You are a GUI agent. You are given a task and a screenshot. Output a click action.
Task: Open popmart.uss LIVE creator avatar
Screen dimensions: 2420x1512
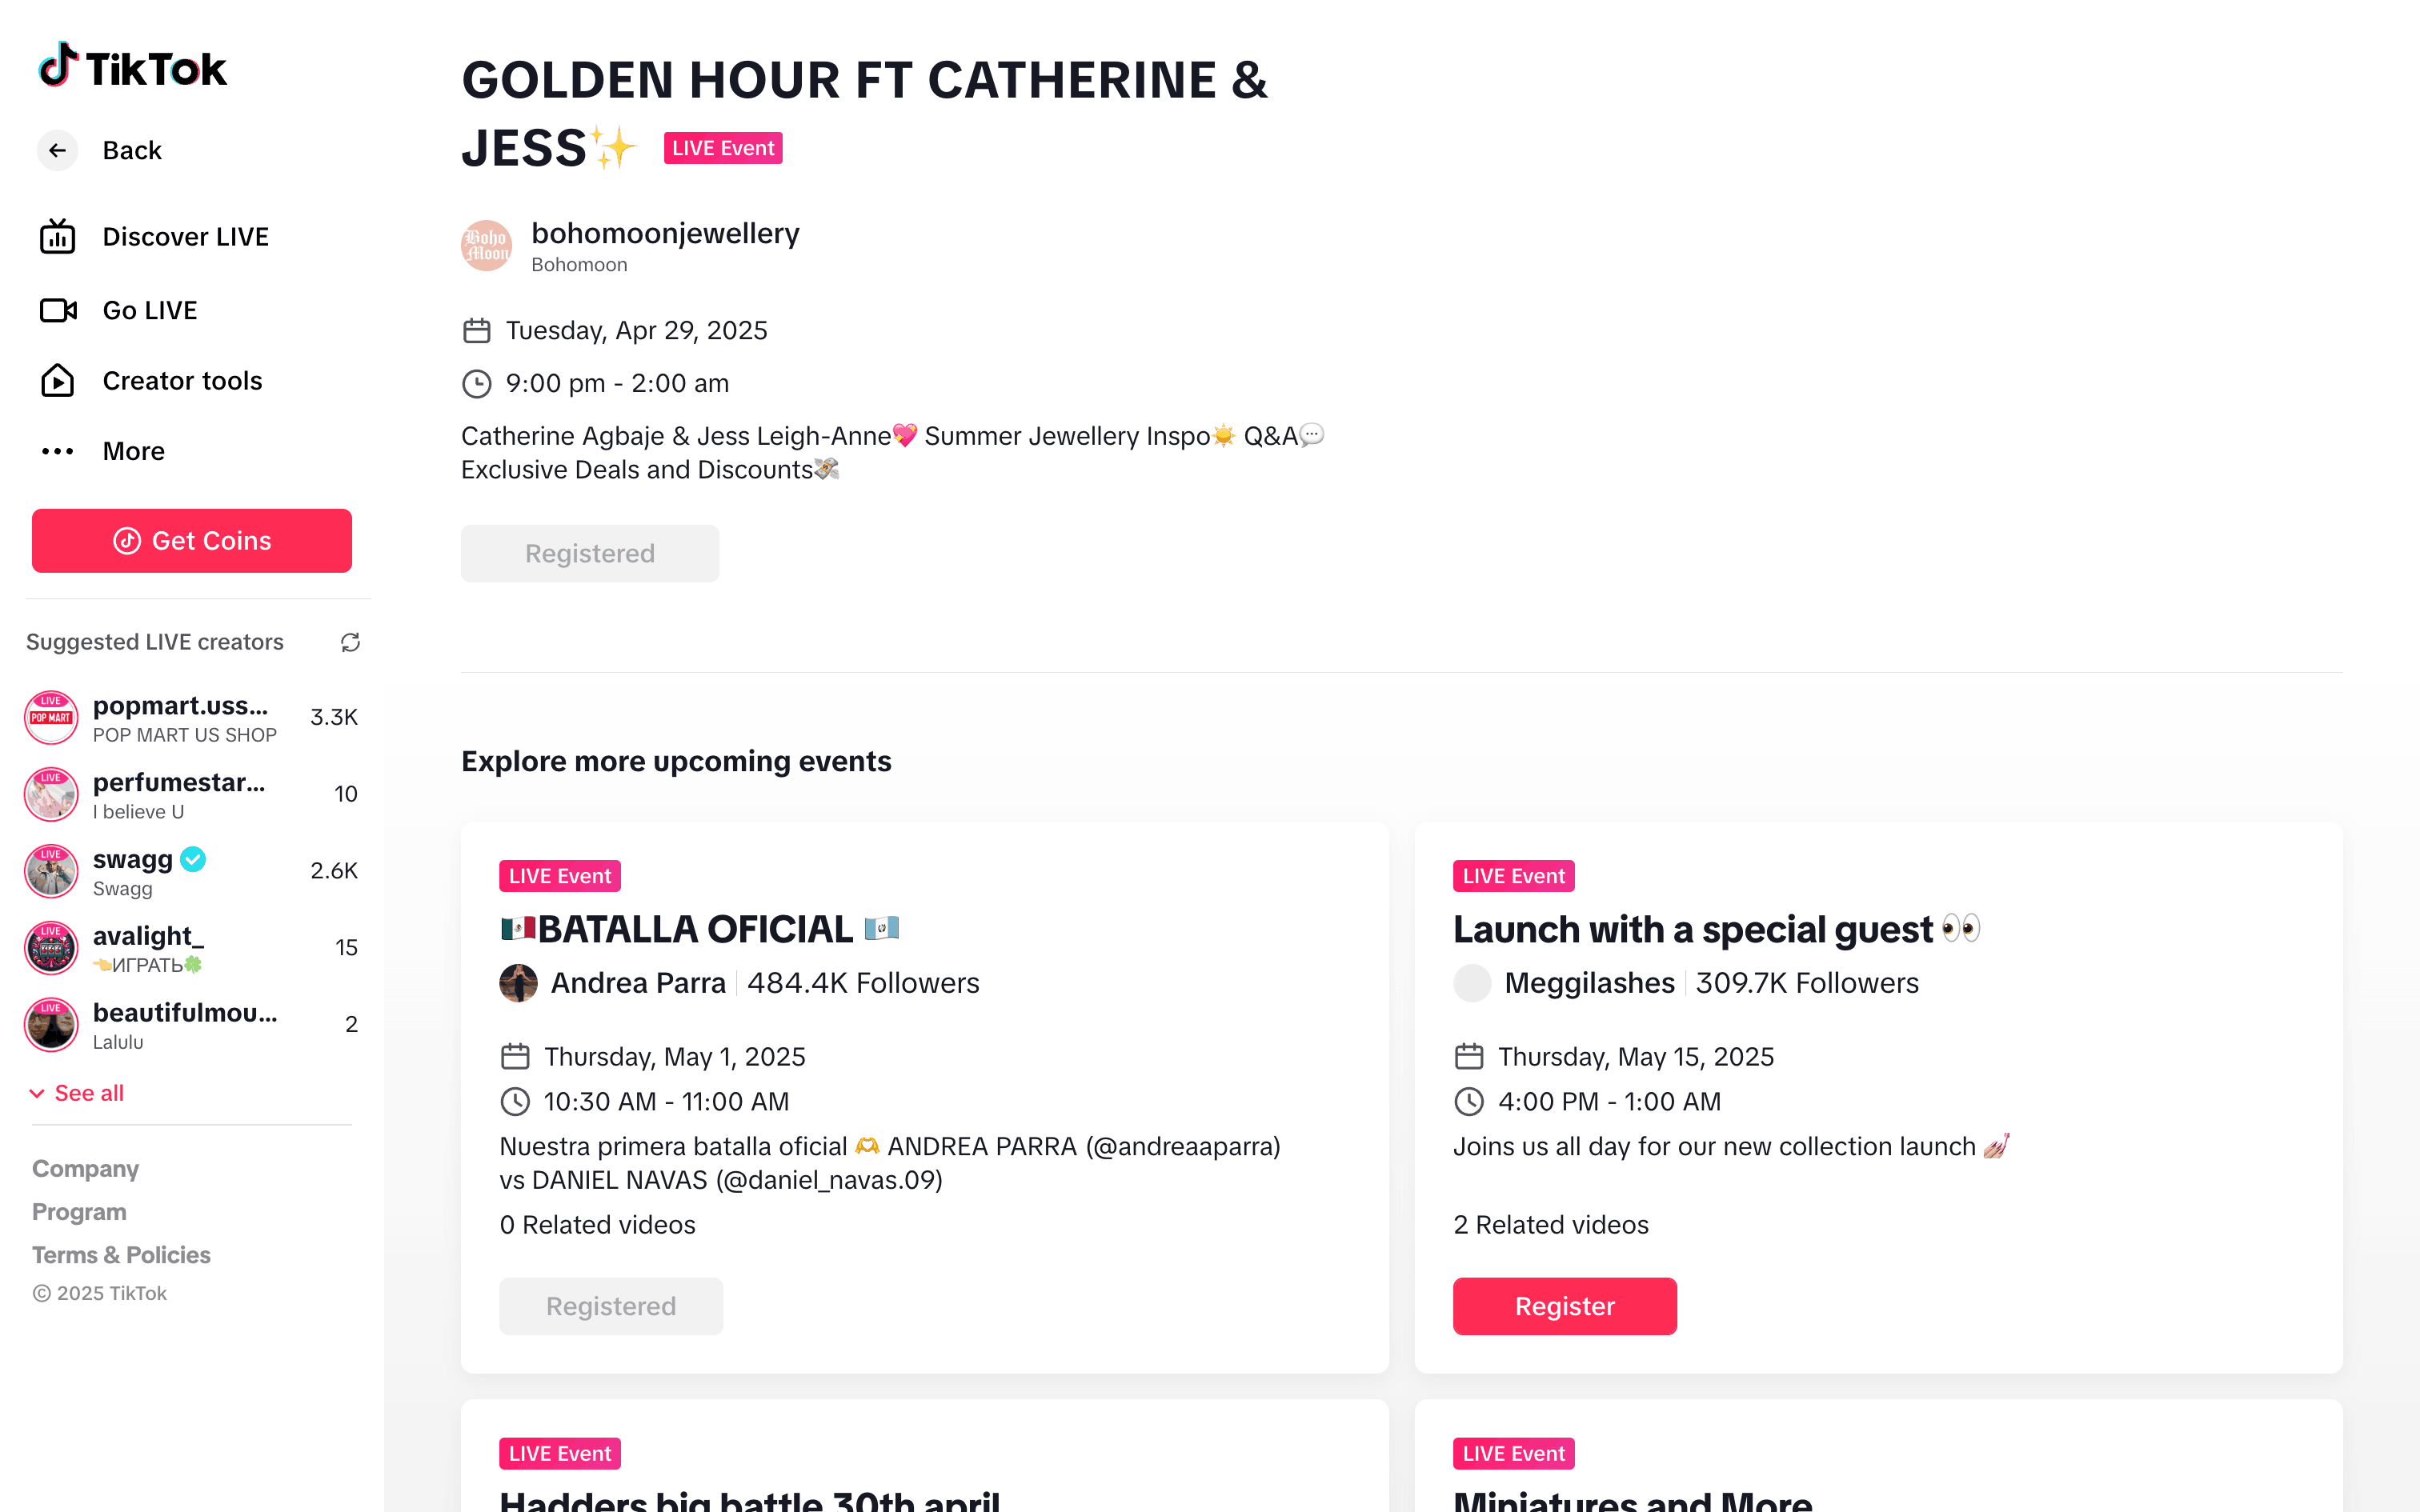click(51, 718)
